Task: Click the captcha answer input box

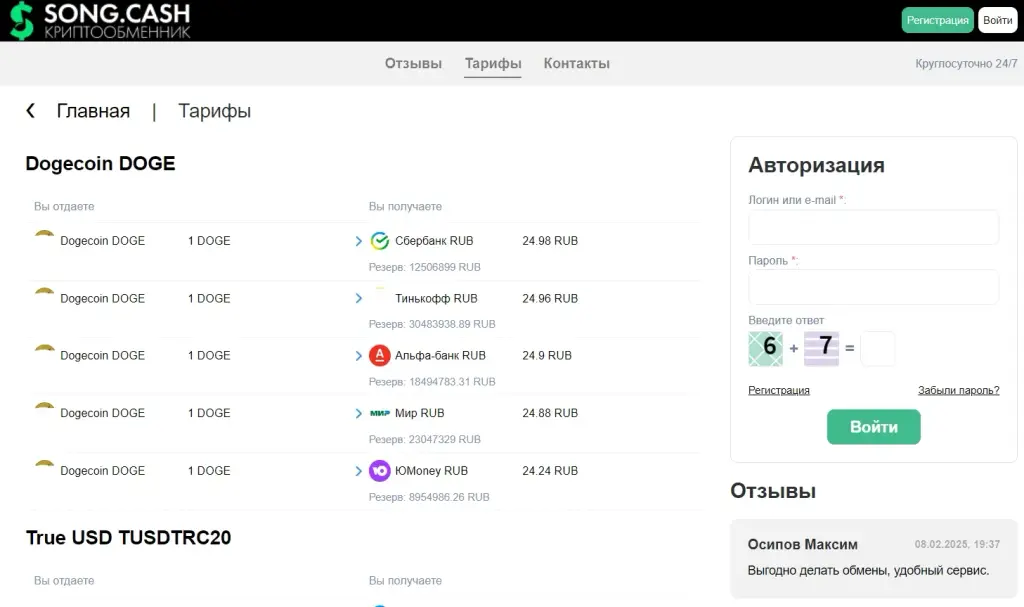Action: coord(878,348)
